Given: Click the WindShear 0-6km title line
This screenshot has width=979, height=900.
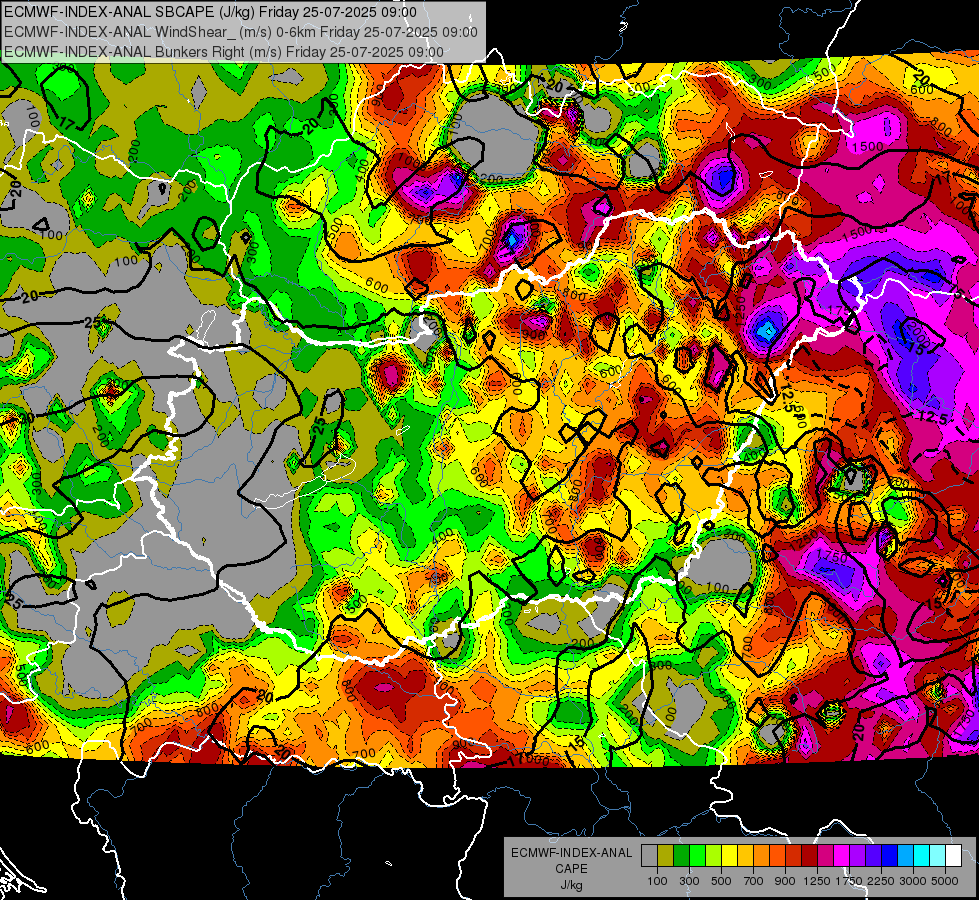Looking at the screenshot, I should (x=240, y=32).
